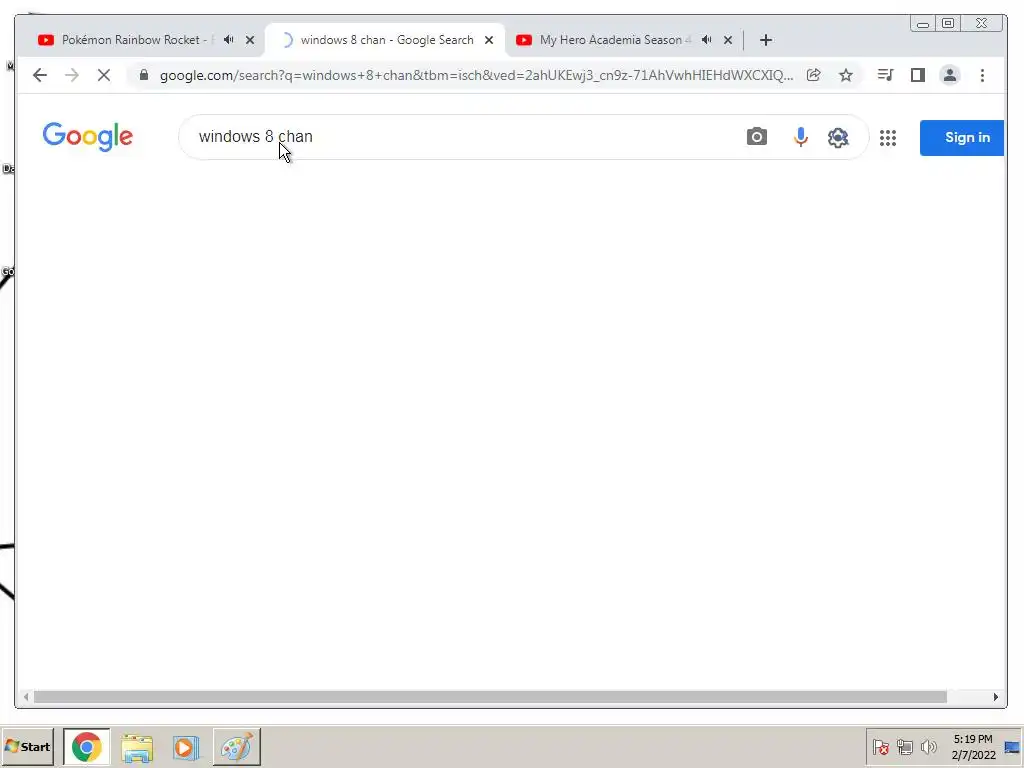
Task: Open Chrome's three-dot menu
Action: 982,75
